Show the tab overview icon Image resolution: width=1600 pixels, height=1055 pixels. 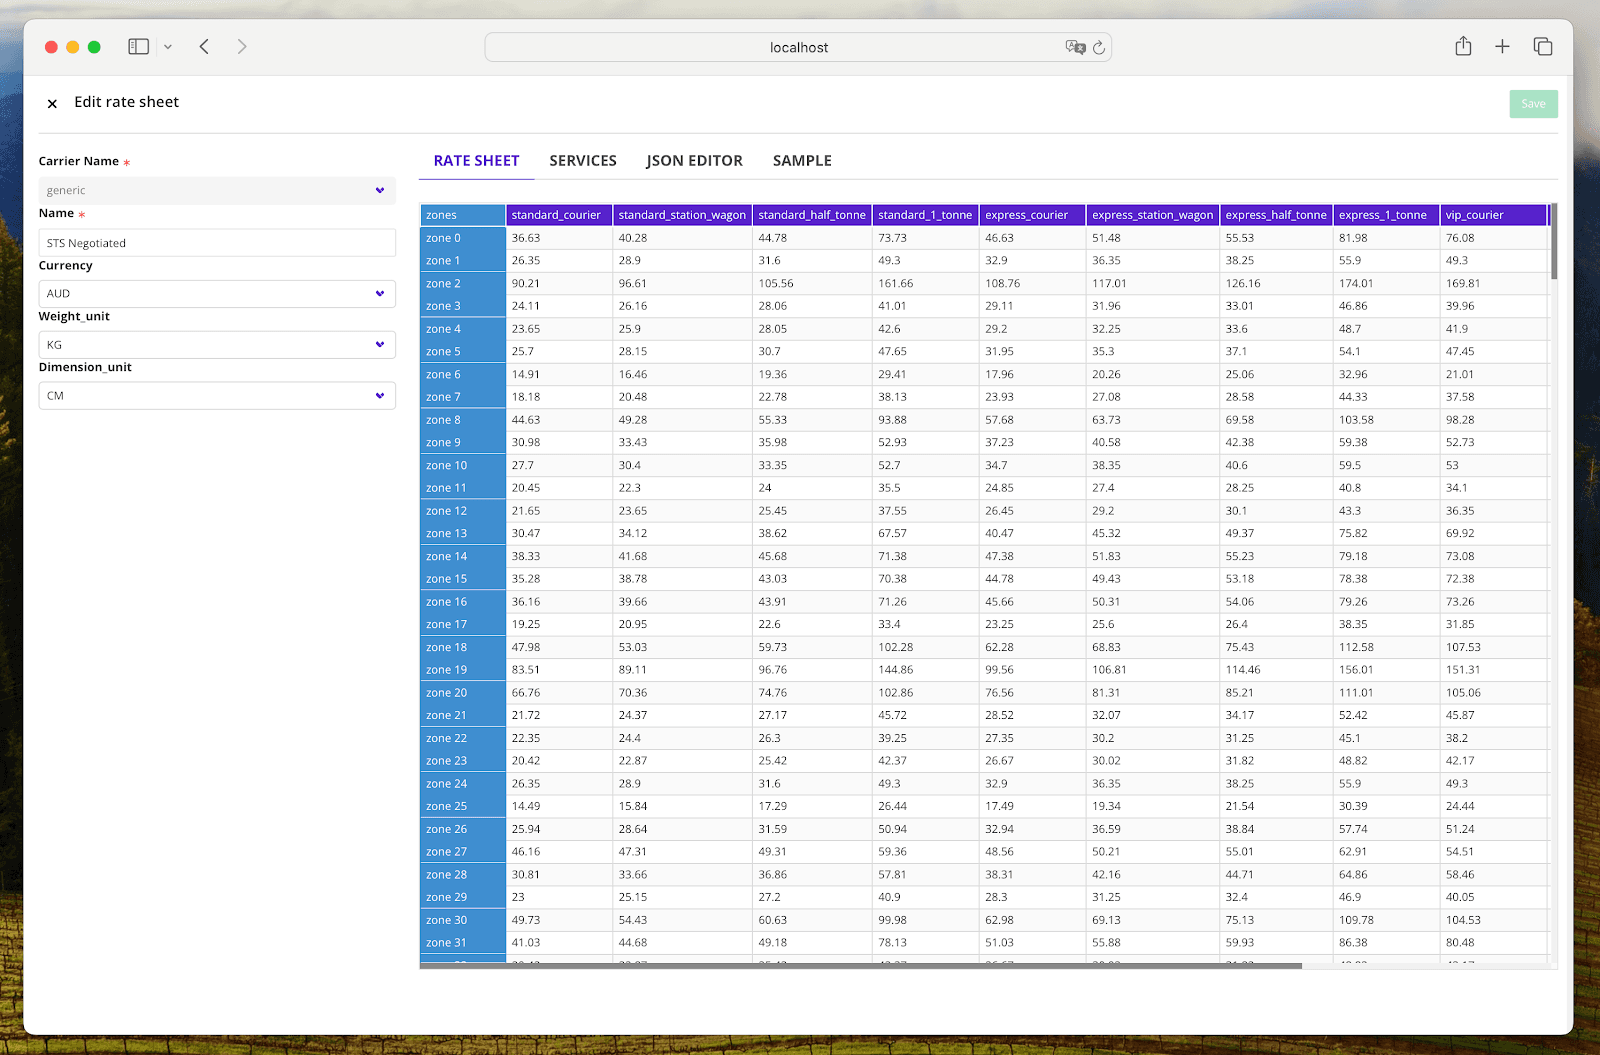1542,46
